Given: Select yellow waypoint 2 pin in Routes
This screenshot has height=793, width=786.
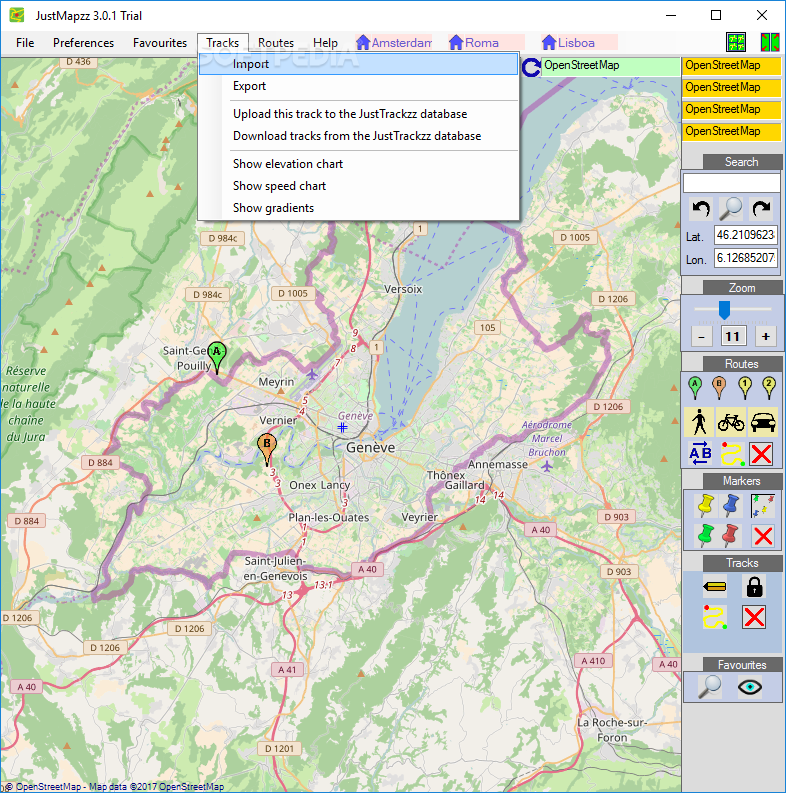Looking at the screenshot, I should [768, 388].
